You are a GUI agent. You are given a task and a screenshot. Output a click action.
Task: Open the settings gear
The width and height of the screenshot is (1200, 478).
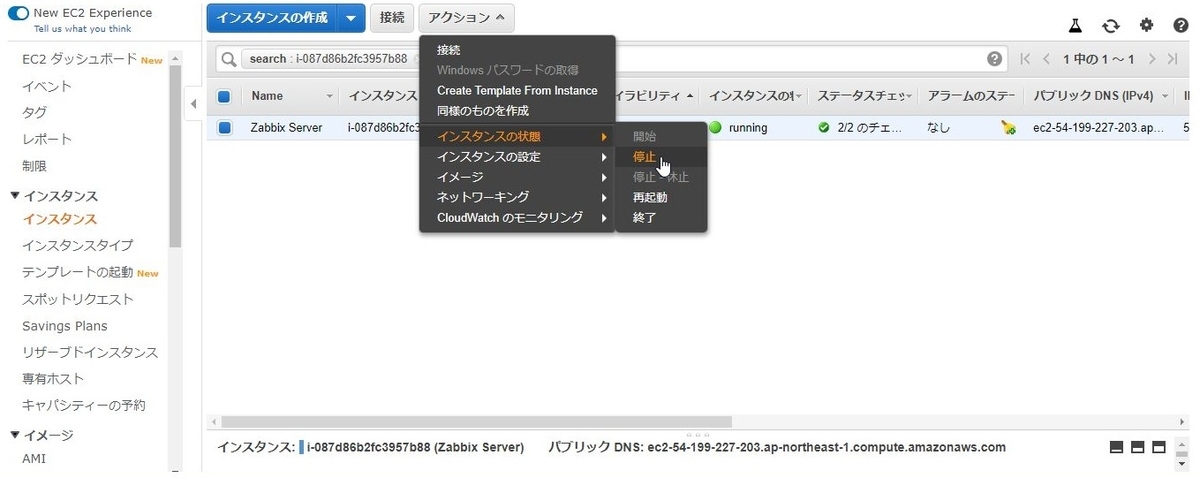pos(1146,25)
